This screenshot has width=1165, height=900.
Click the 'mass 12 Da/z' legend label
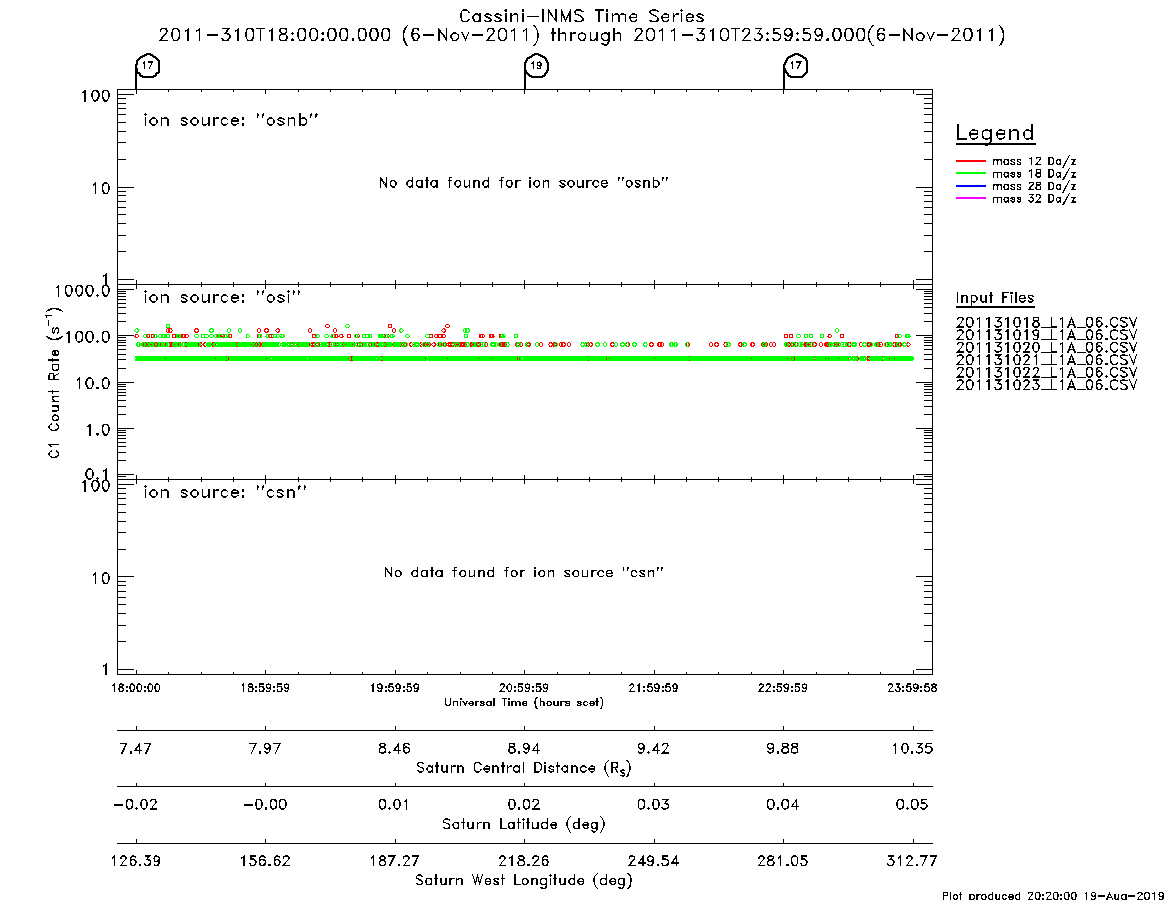click(x=1034, y=161)
